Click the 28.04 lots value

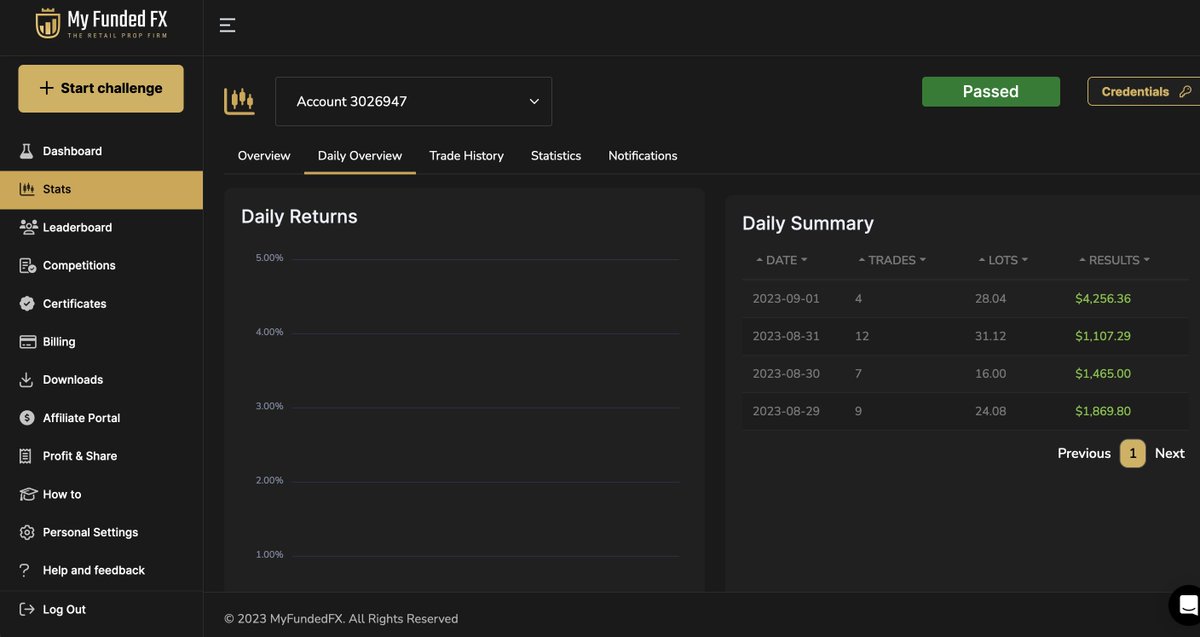click(991, 298)
